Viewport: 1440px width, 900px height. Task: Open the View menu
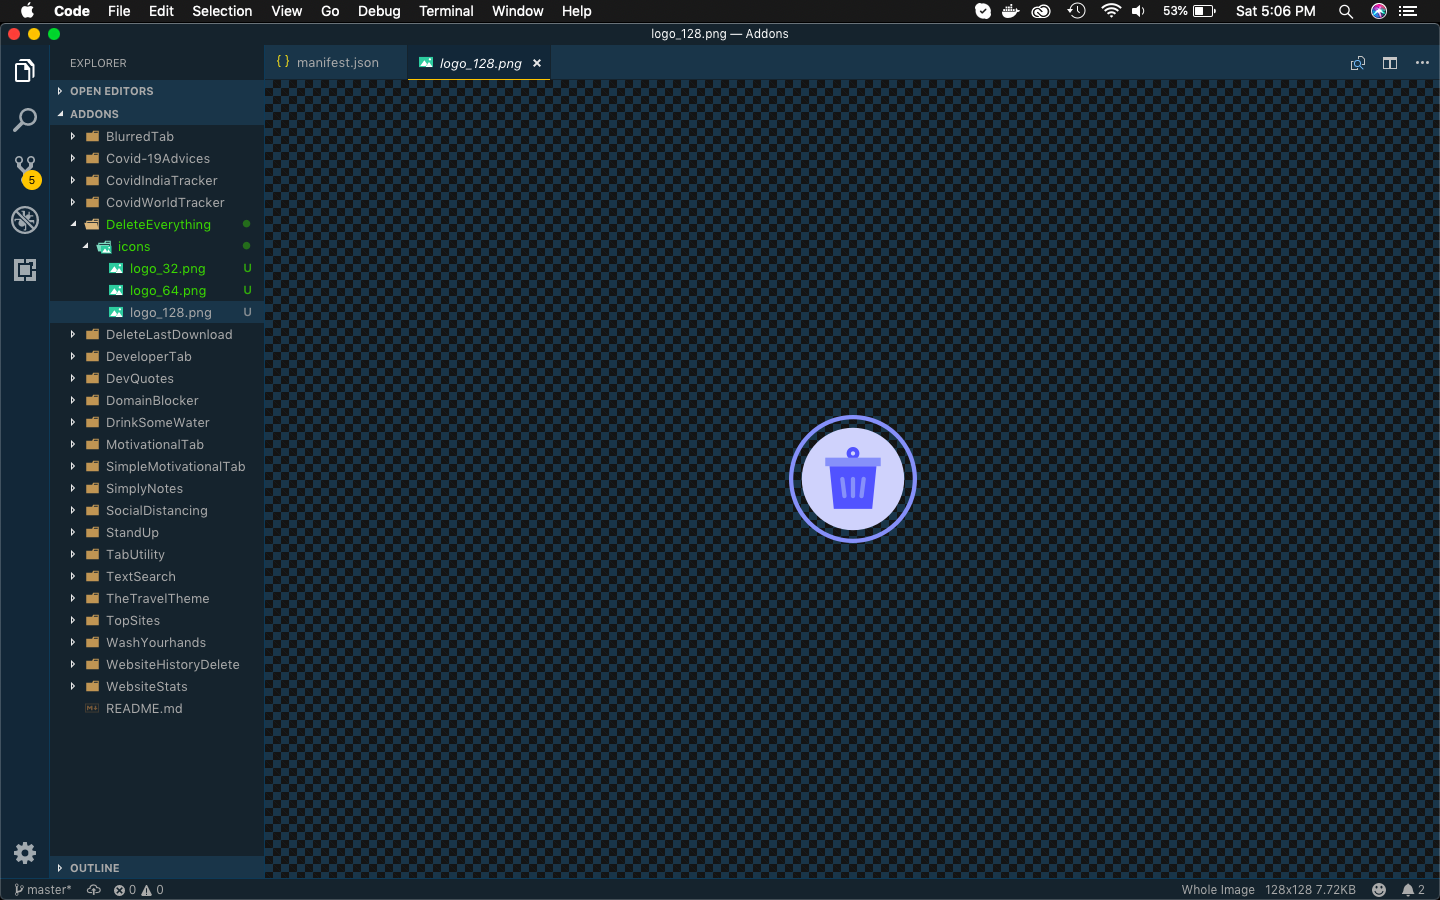tap(286, 11)
